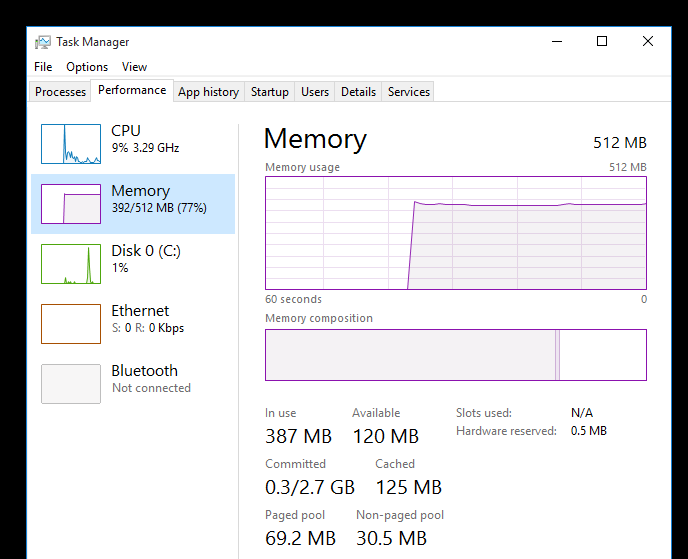Open the Services tab

(409, 92)
